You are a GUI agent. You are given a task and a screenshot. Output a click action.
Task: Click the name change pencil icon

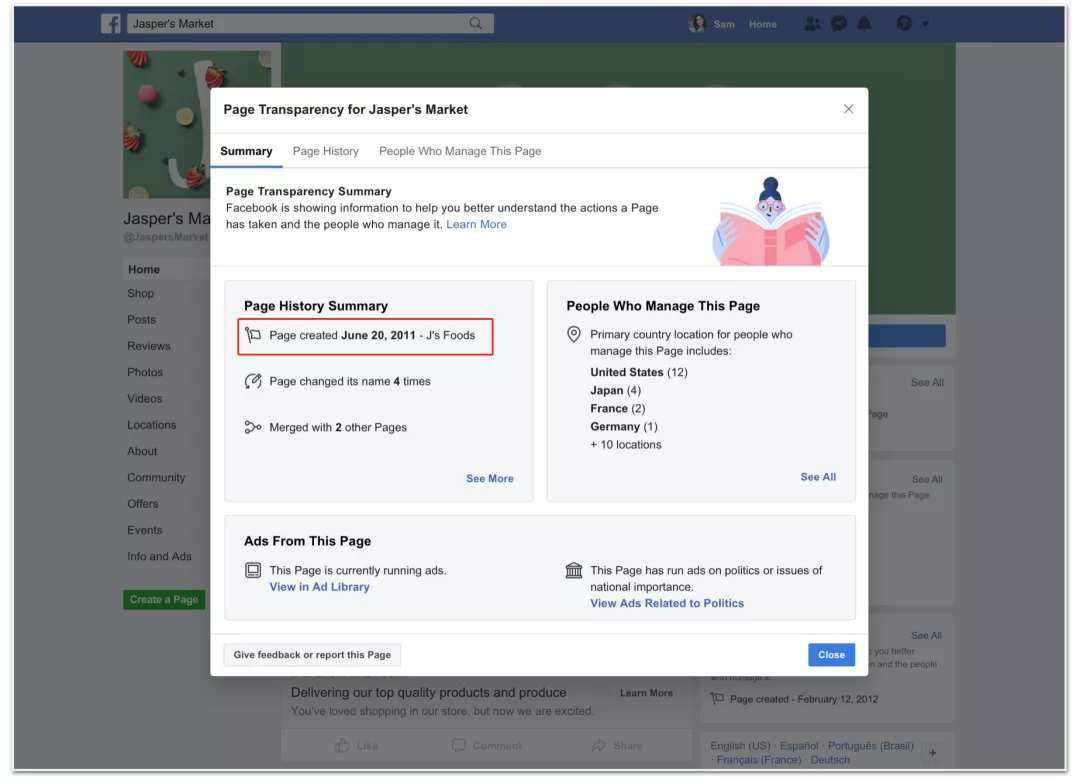tap(253, 381)
